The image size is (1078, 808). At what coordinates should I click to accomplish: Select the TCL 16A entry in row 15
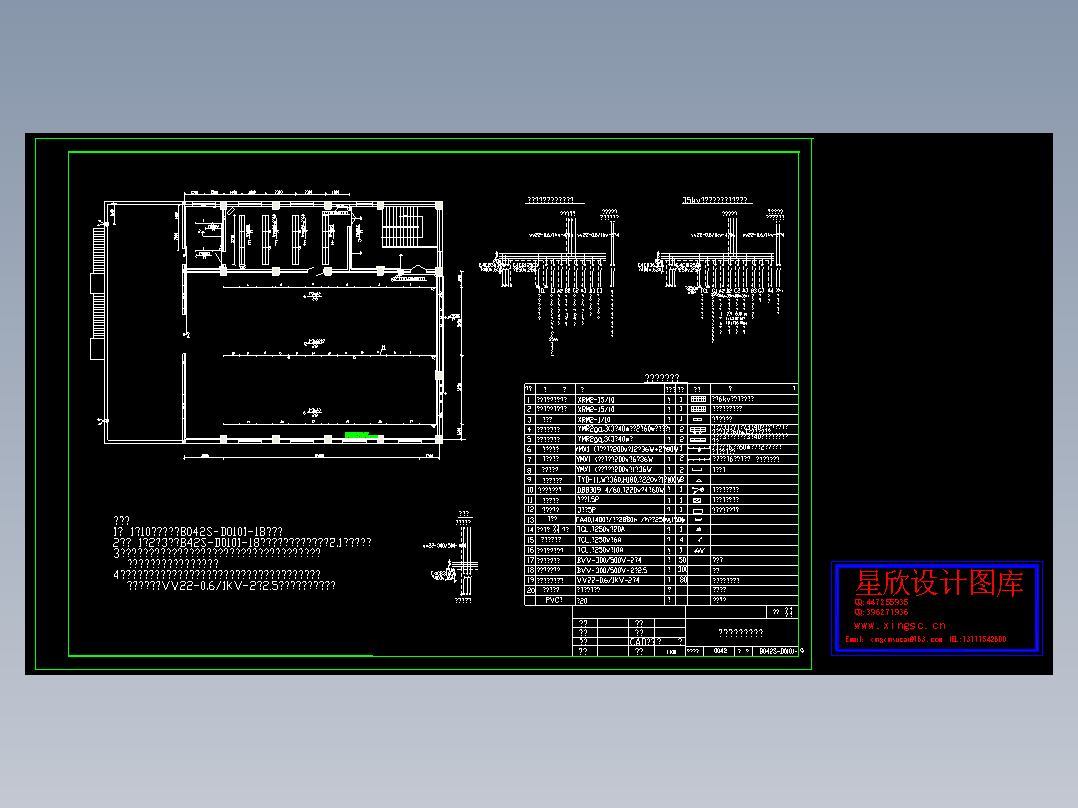pos(600,540)
